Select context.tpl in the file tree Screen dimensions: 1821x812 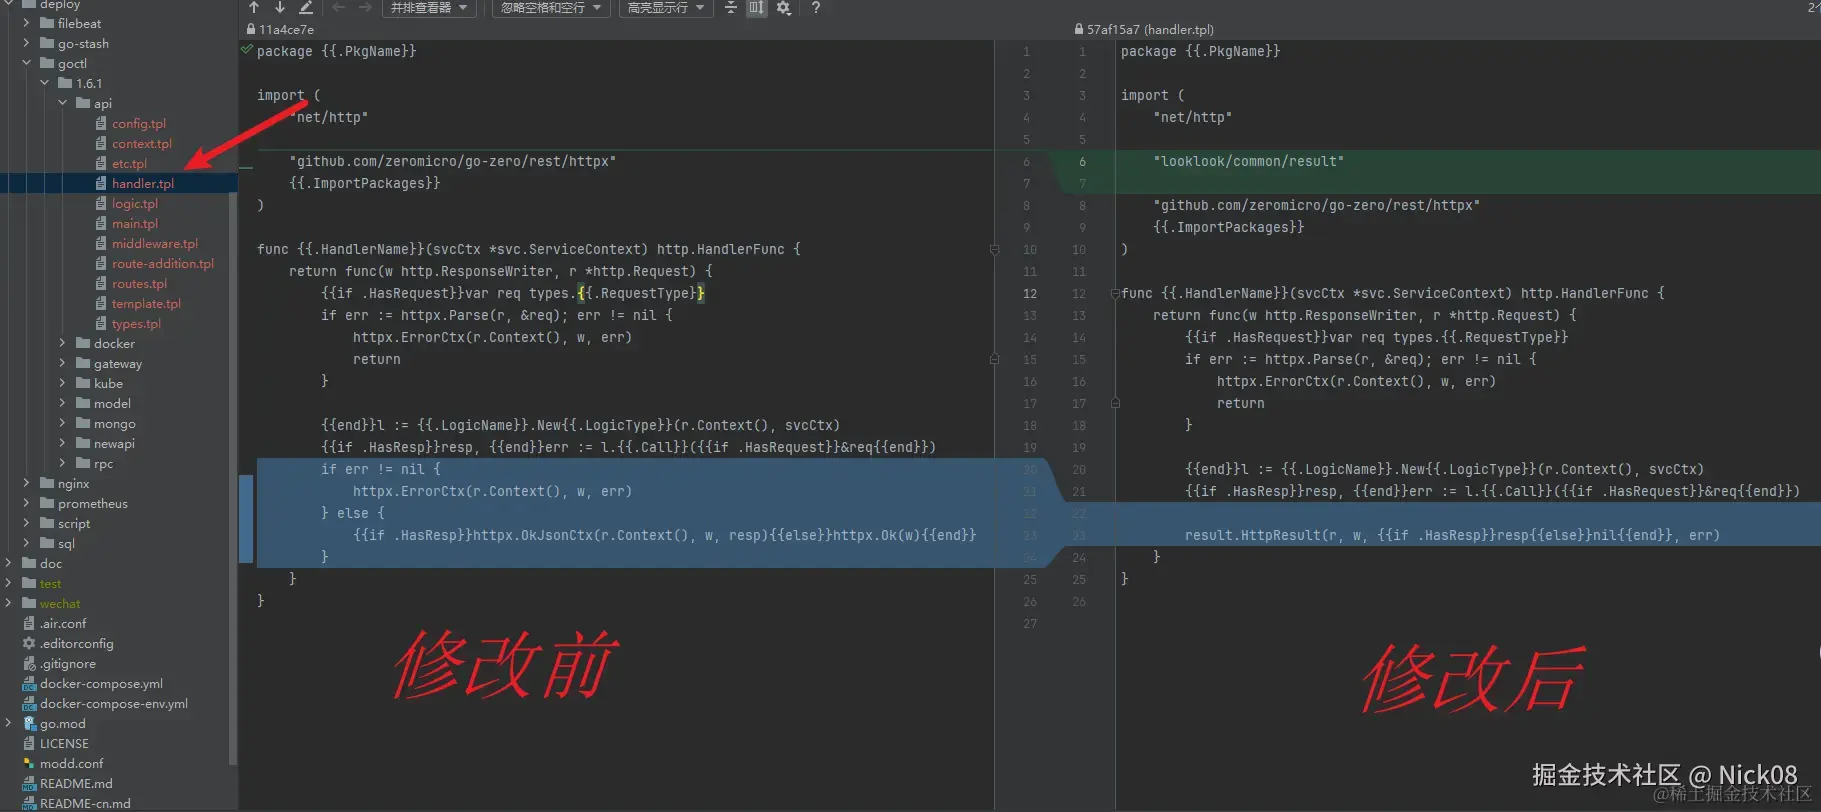coord(142,143)
